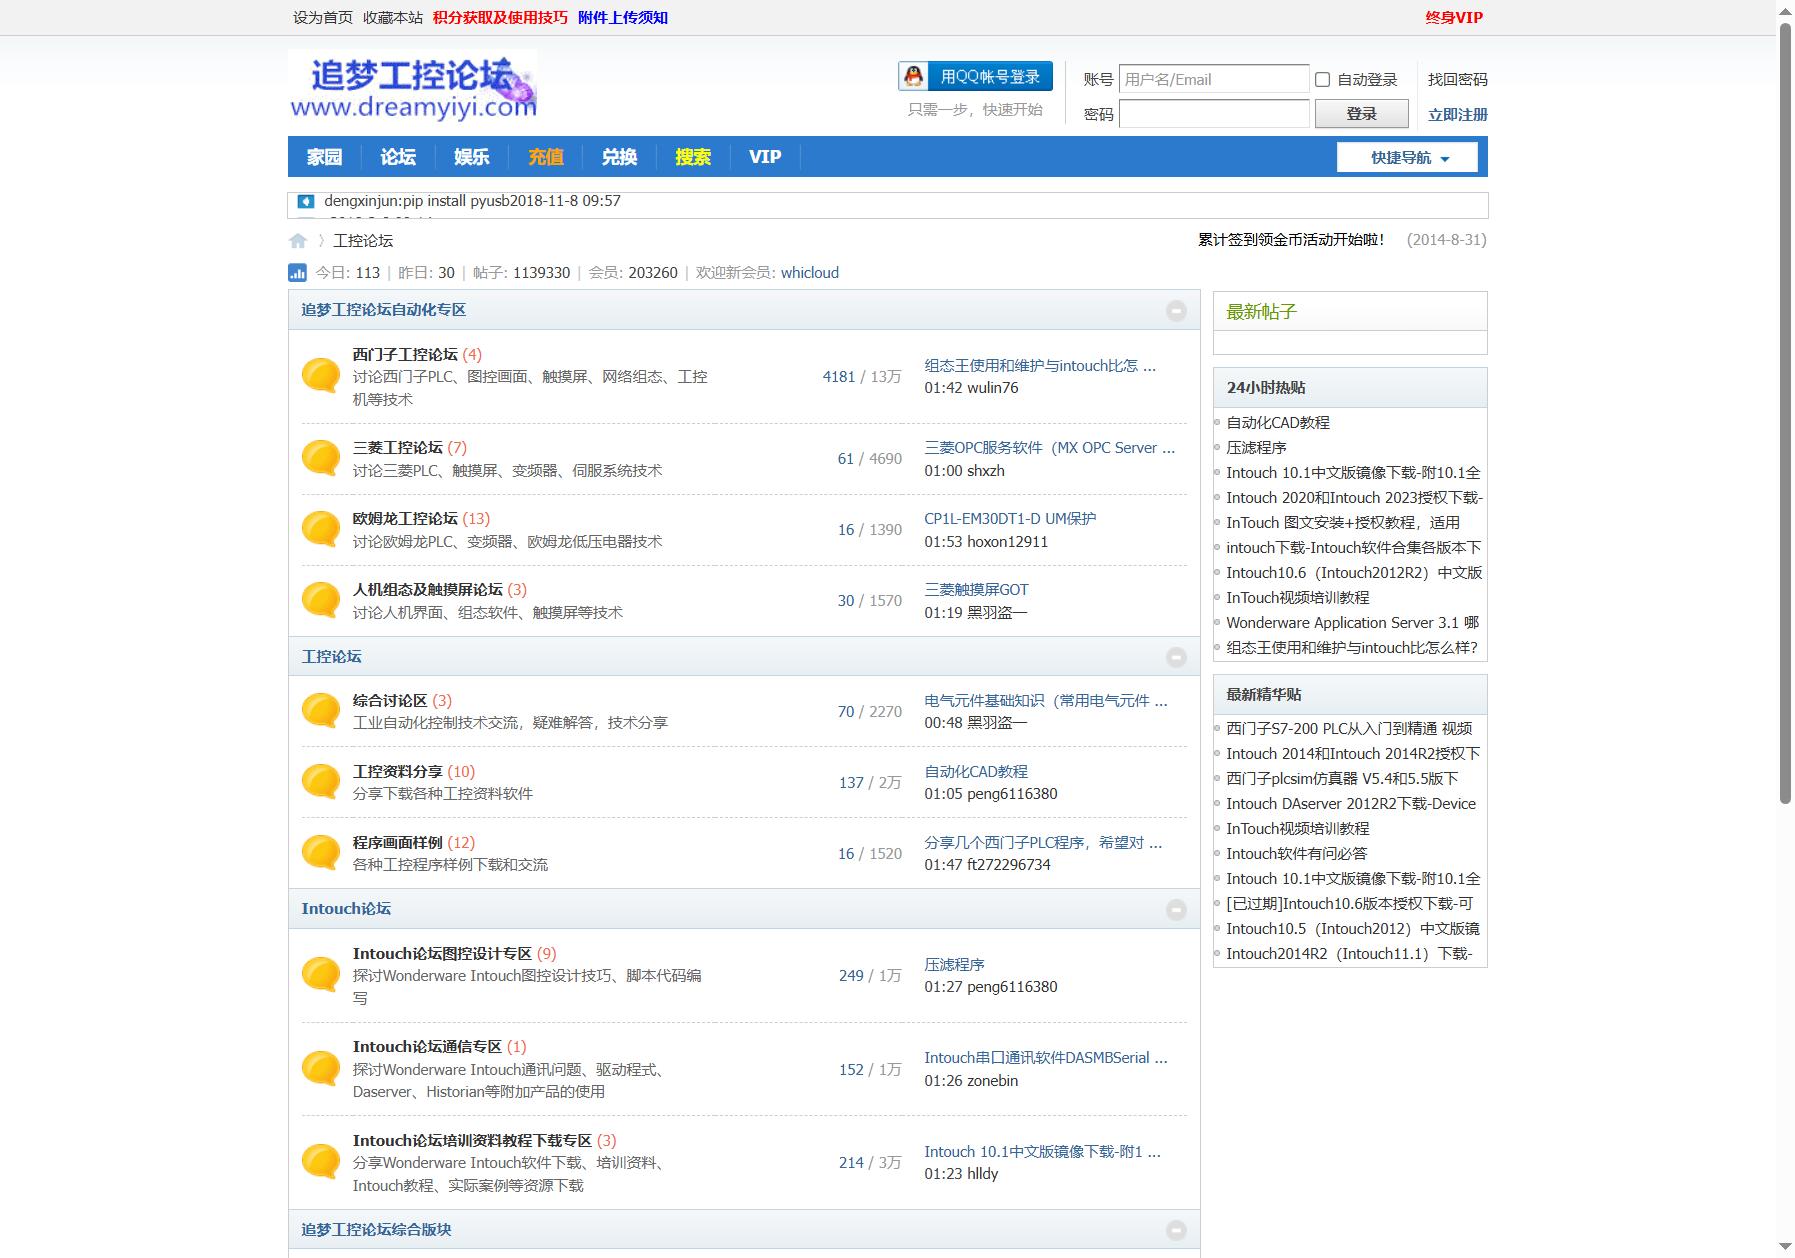Open Intouch软件有问必答 post
The width and height of the screenshot is (1795, 1258).
[1297, 853]
